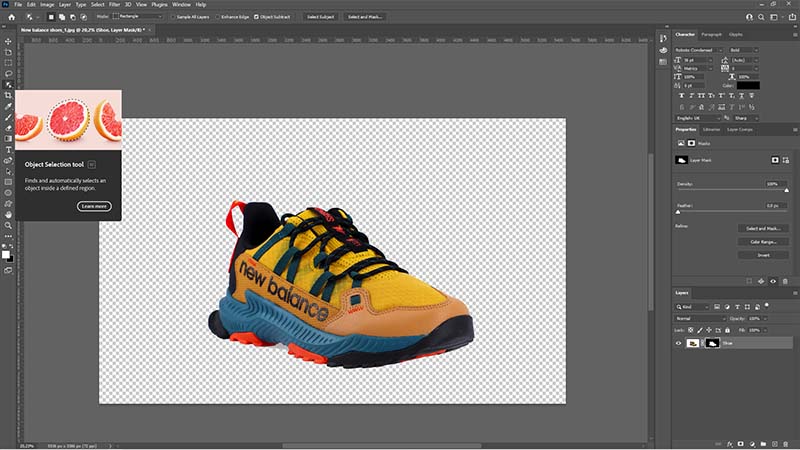Uncheck the Object Subtract checkbox
Viewport: 800px width, 450px height.
pos(256,17)
